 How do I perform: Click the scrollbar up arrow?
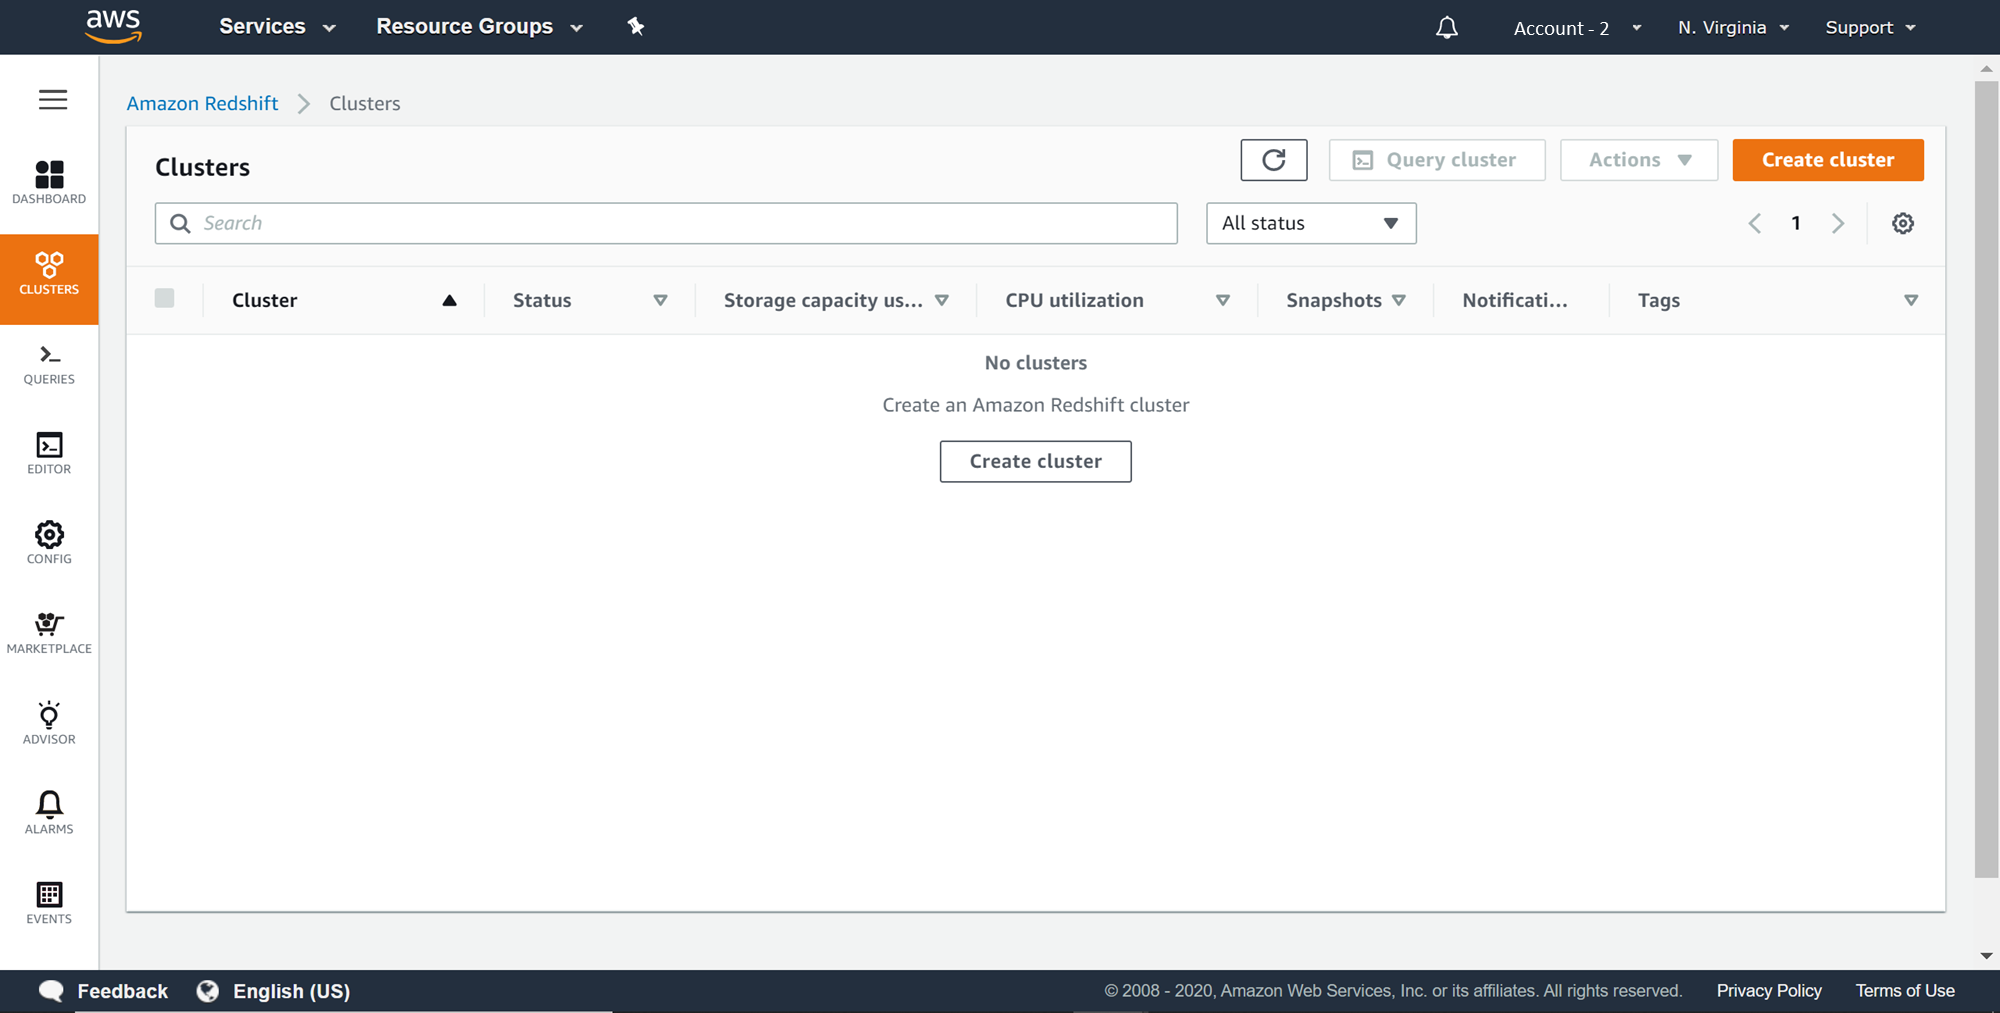1986,68
